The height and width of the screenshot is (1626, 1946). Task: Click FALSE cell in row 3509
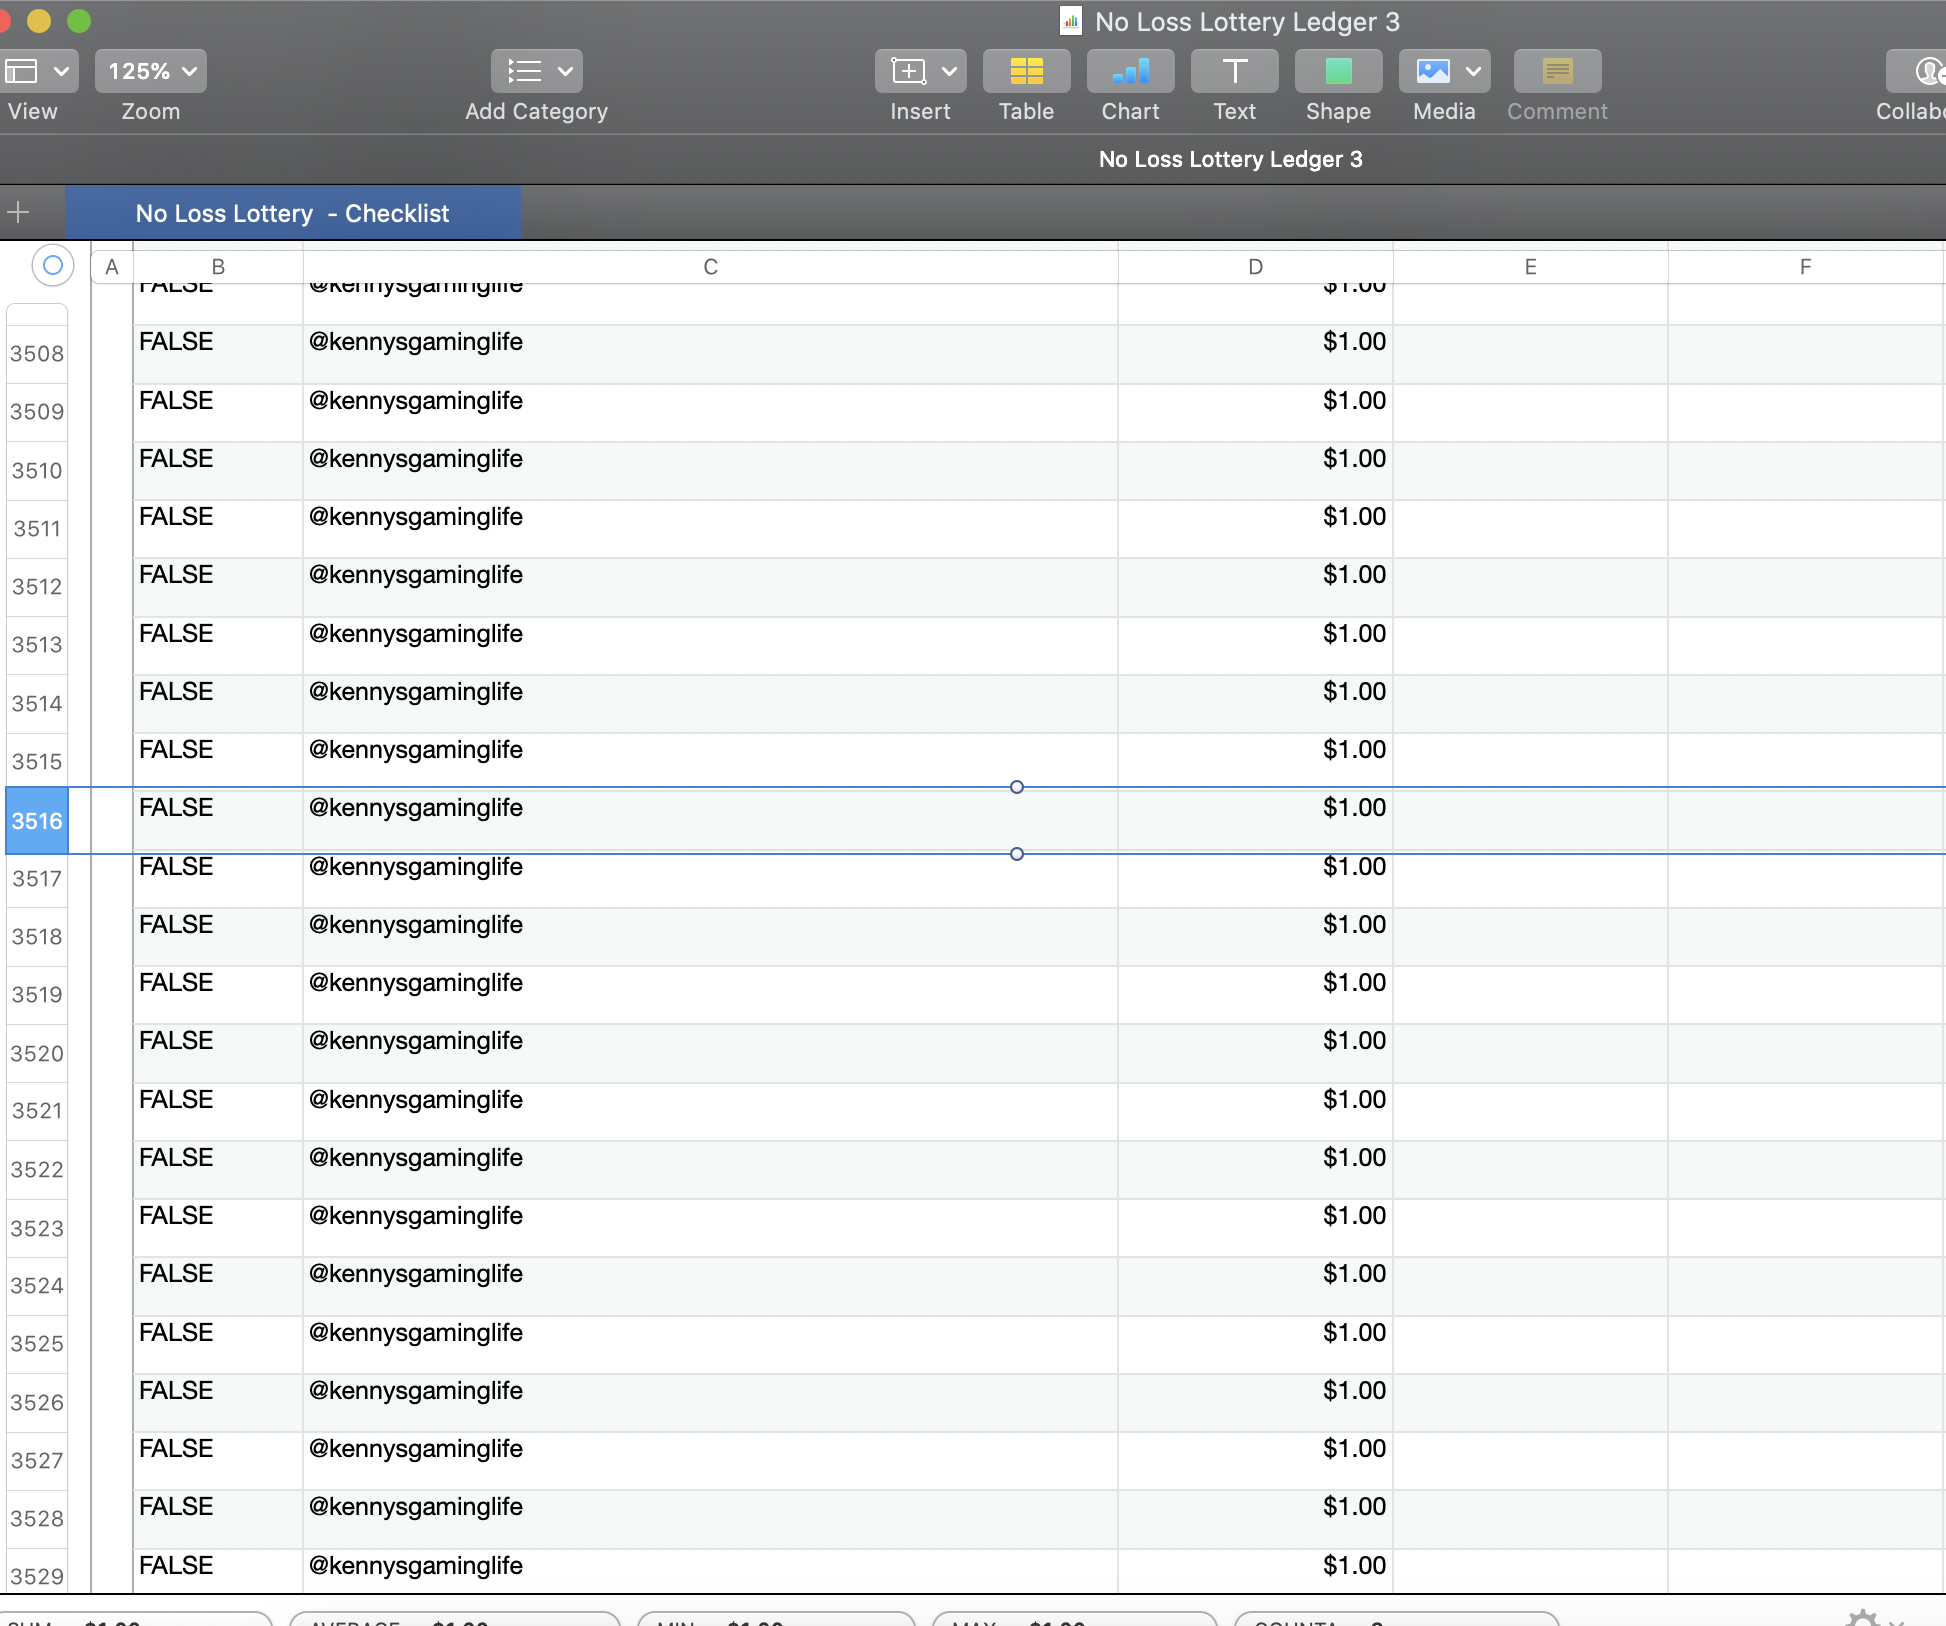coord(218,413)
